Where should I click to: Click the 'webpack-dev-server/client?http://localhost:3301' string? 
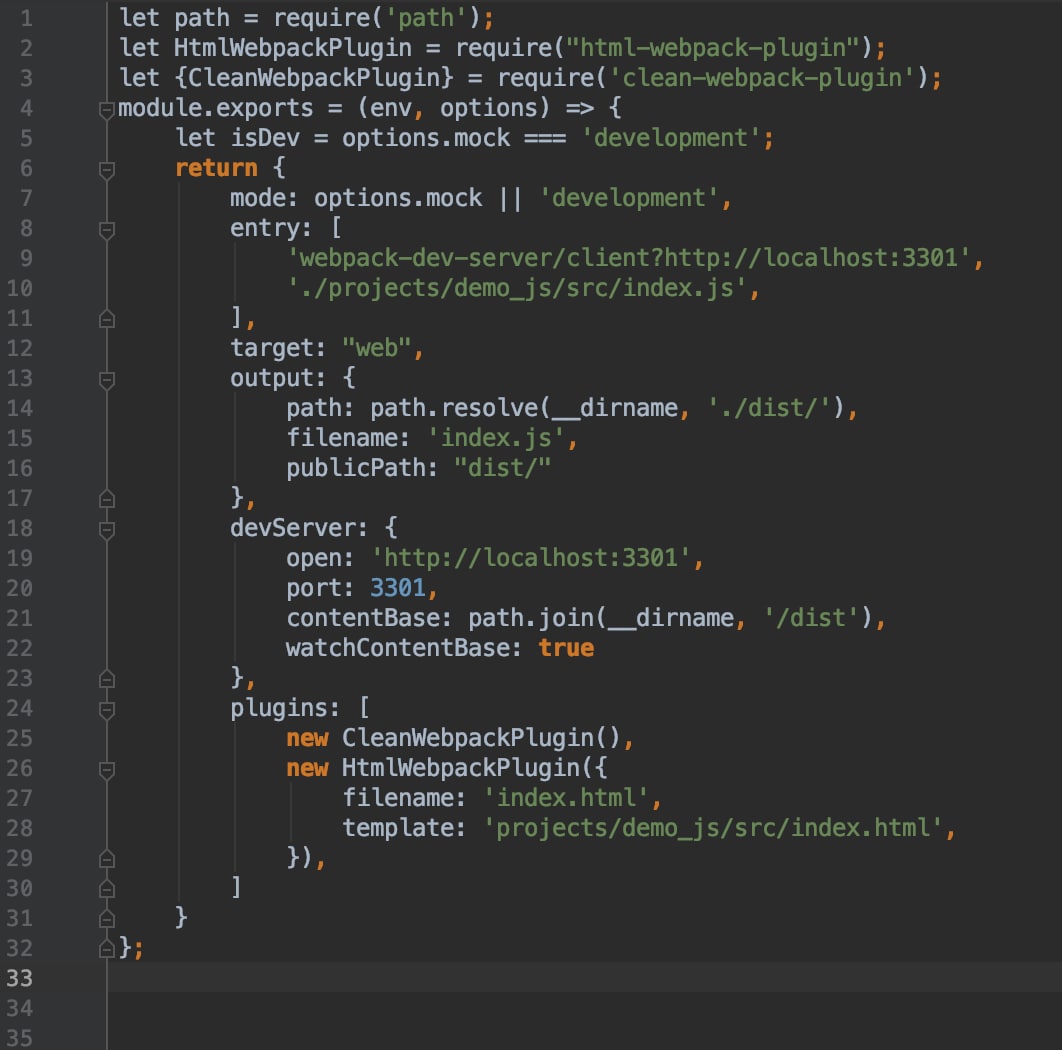click(629, 258)
